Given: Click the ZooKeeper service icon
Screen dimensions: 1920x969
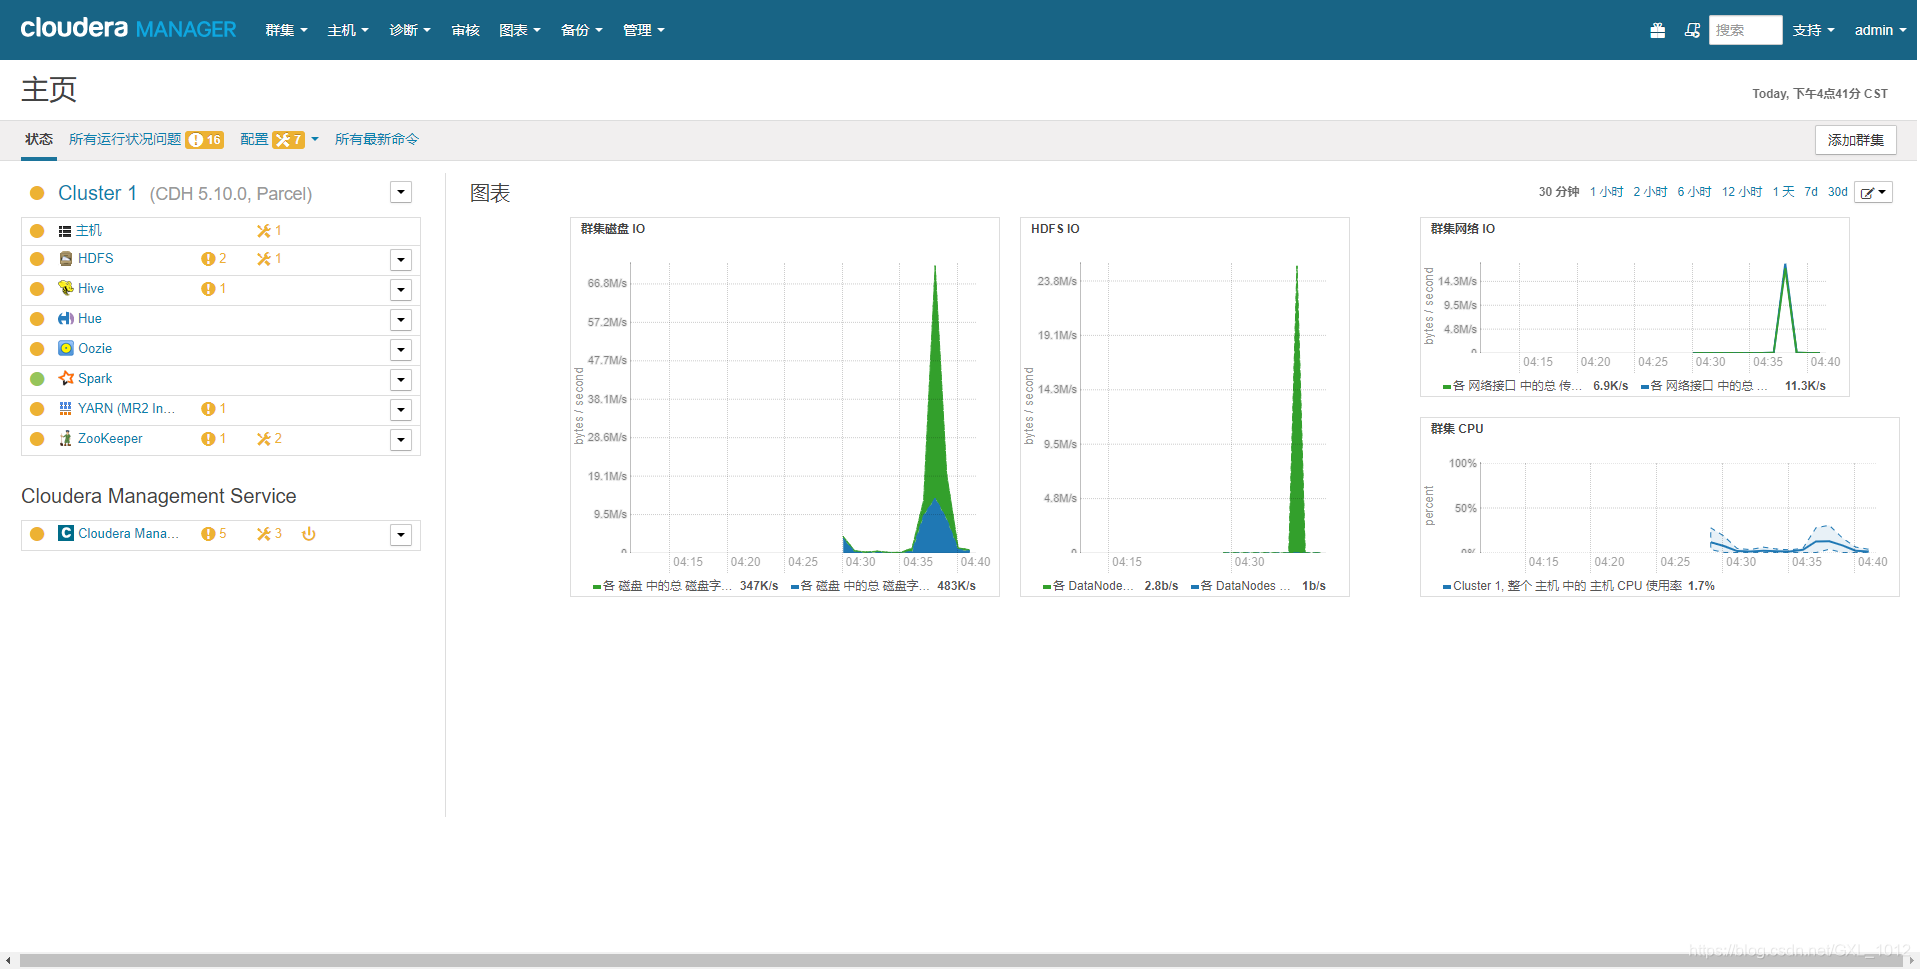Looking at the screenshot, I should [x=66, y=439].
